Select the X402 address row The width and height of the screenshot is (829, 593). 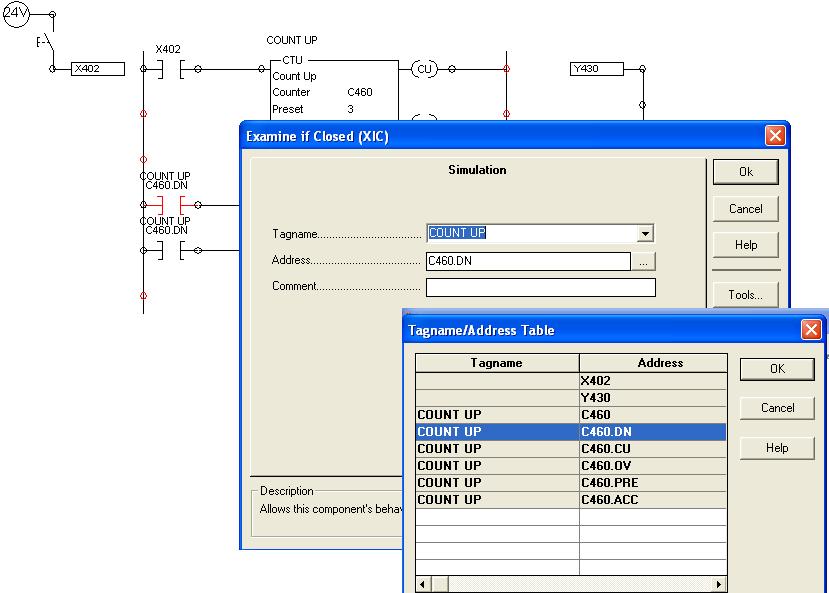pyautogui.click(x=571, y=381)
